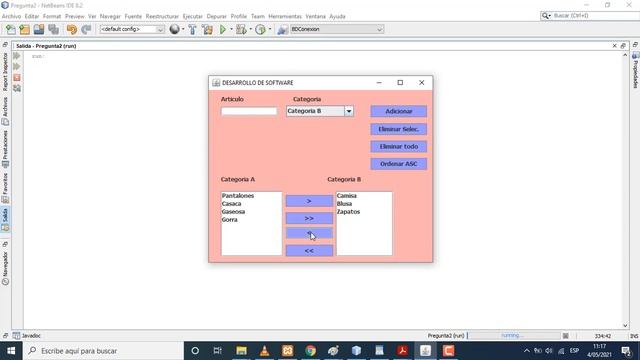Open the Navegar menu
The width and height of the screenshot is (640, 360).
(x=110, y=16)
